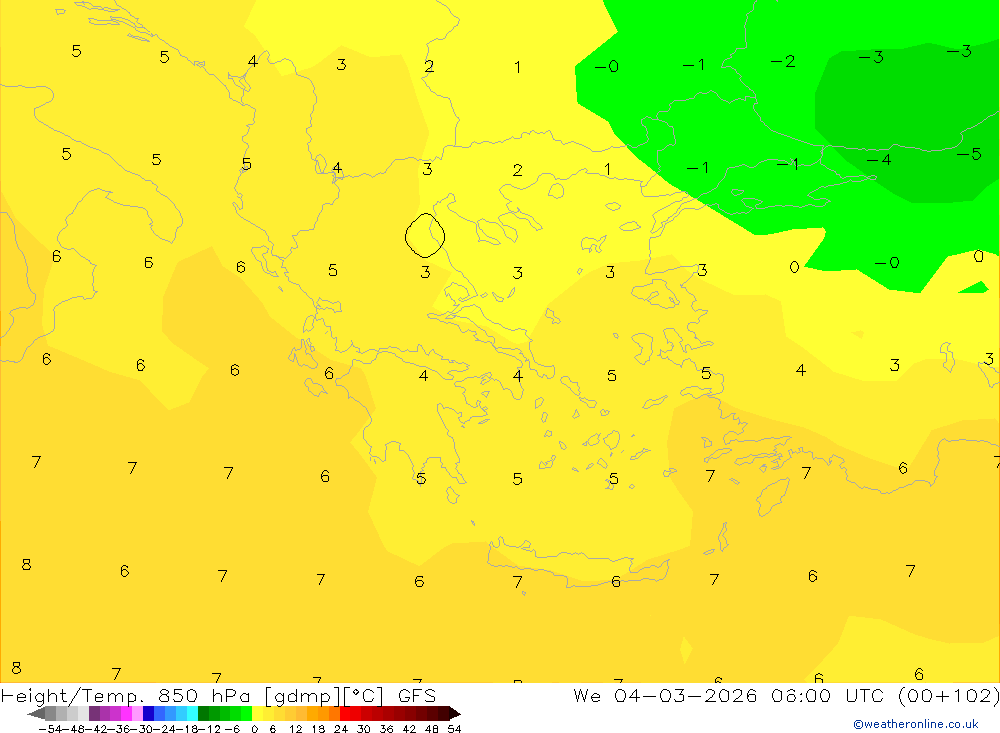Click the "Height/Temp. 850 hPa" chart title

[x=126, y=696]
